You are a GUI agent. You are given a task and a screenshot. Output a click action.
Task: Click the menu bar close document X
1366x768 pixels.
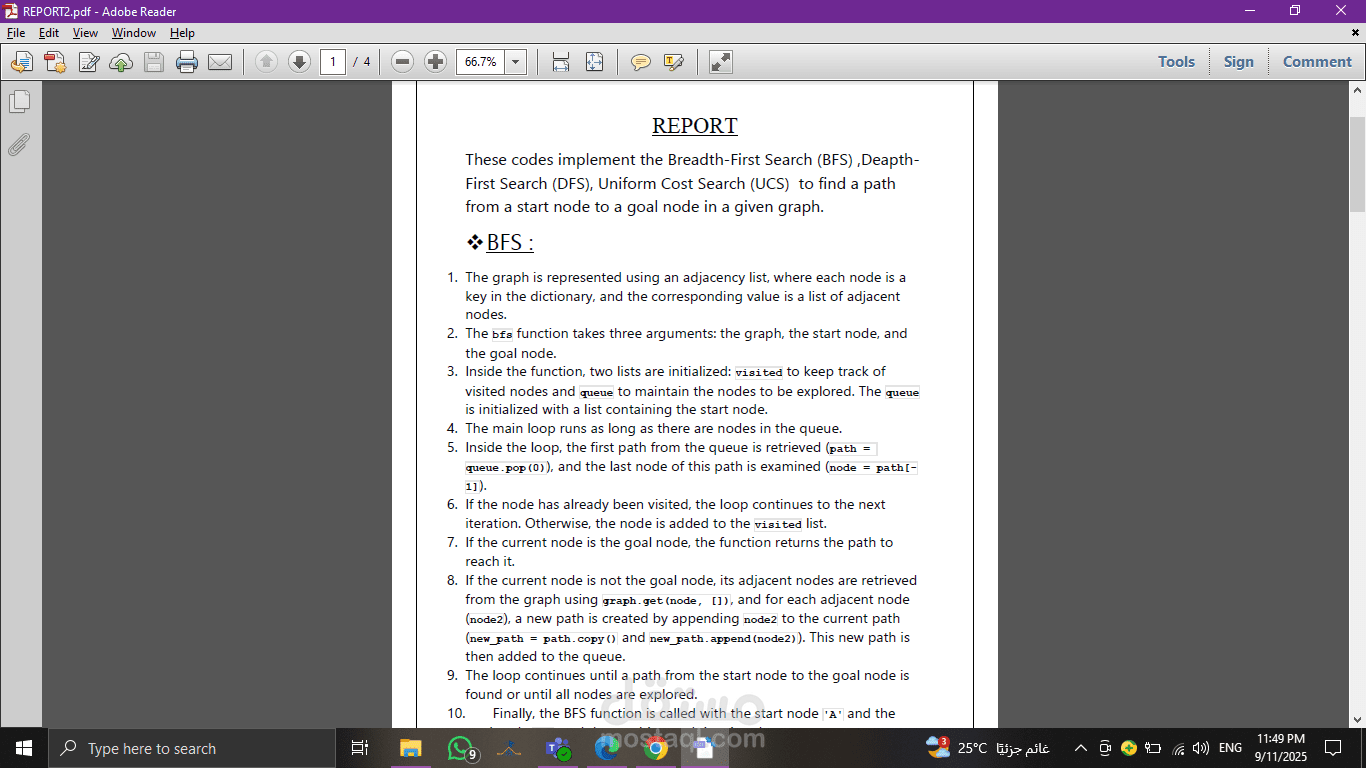coord(1357,33)
